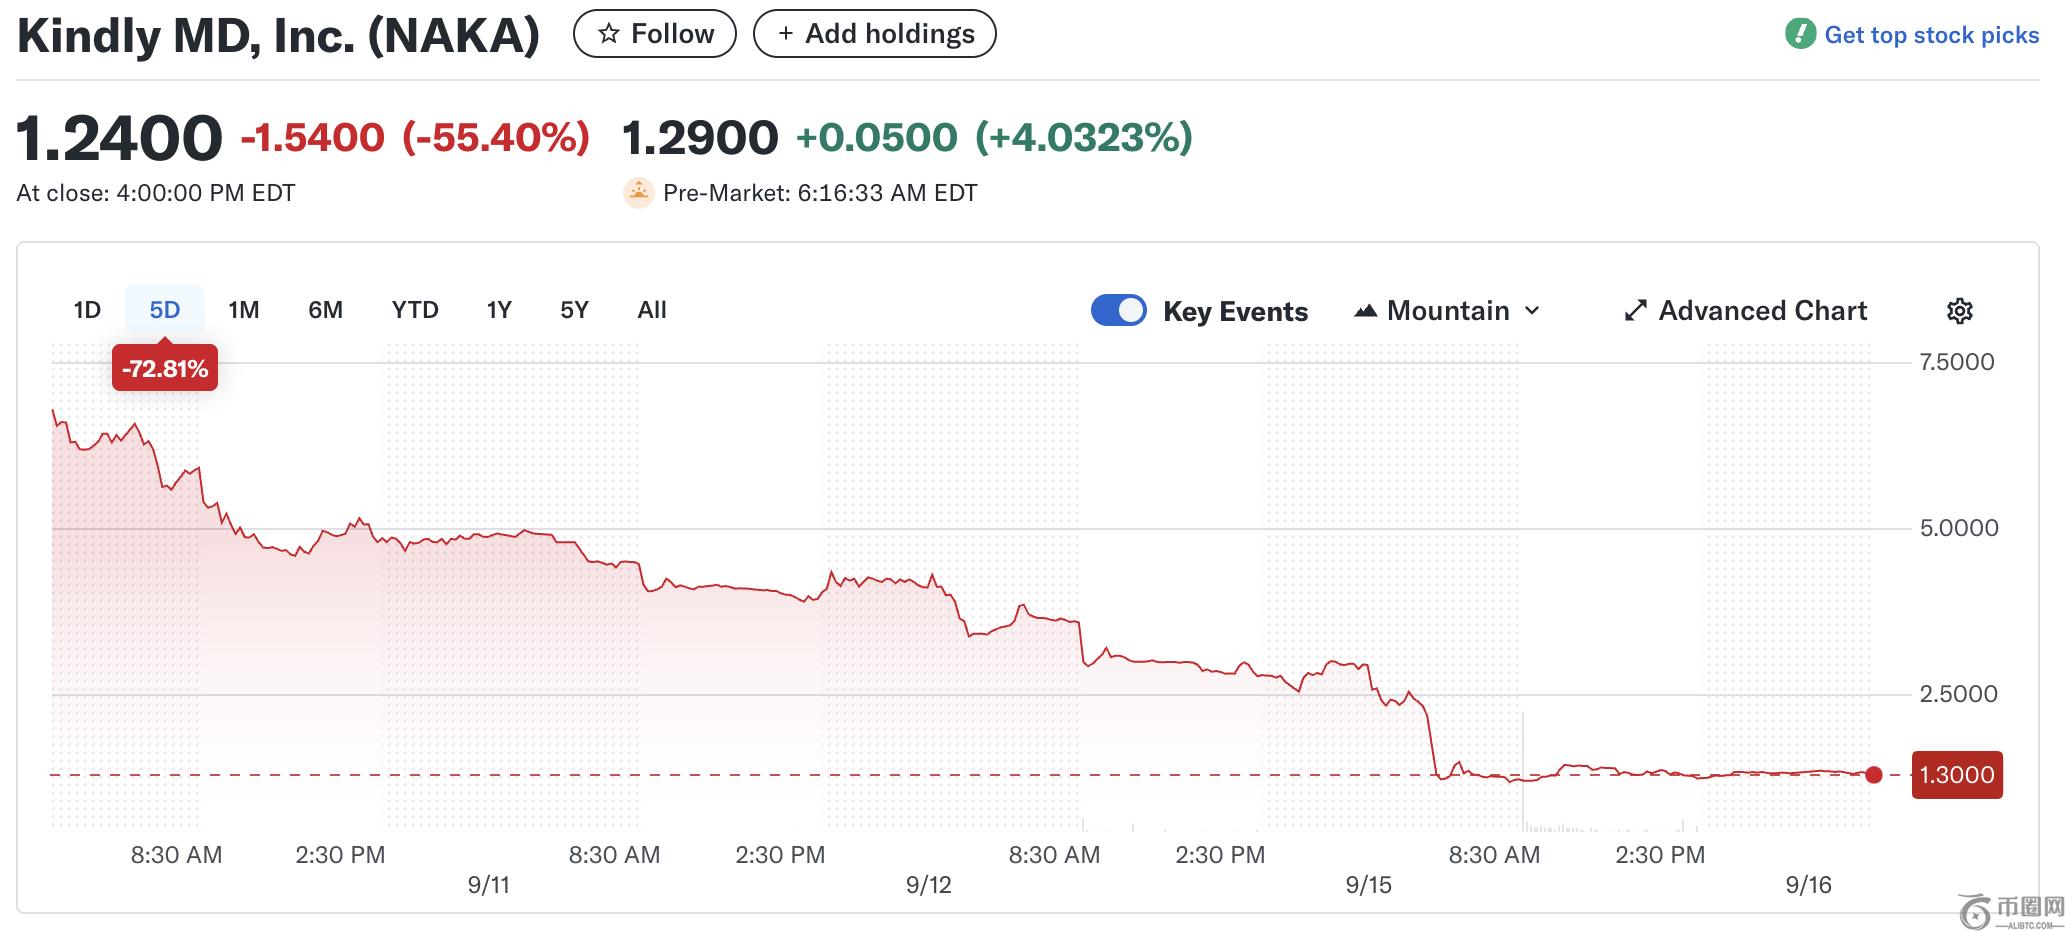Viewport: 2065px width, 931px height.
Task: Choose the YTD time range
Action: pyautogui.click(x=415, y=310)
